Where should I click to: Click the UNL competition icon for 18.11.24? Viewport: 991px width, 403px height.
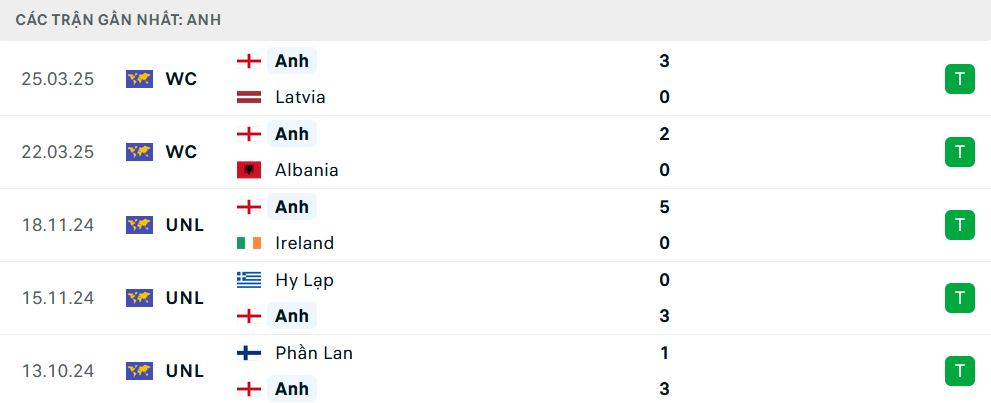[x=140, y=225]
